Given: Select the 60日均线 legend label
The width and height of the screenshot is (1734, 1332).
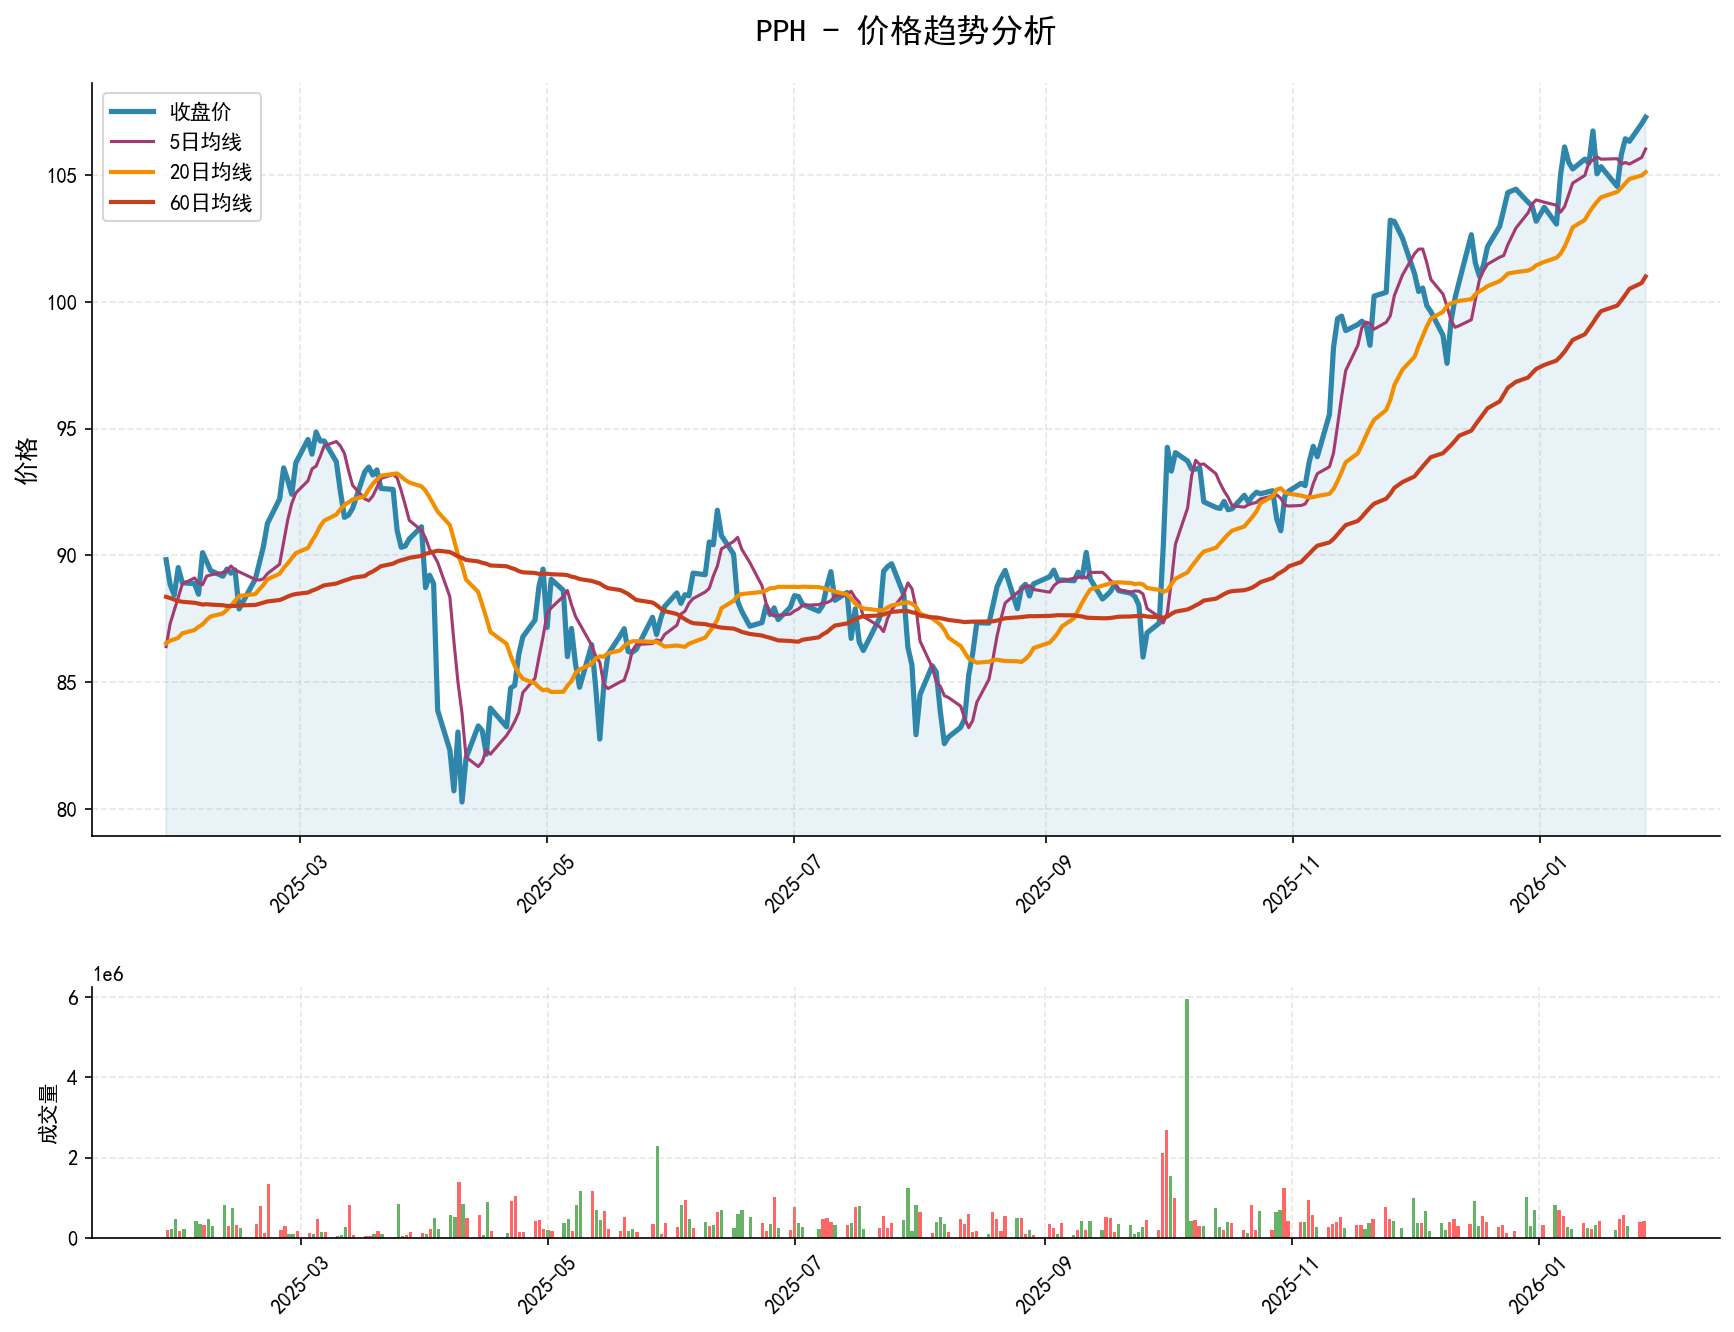Looking at the screenshot, I should tap(211, 203).
